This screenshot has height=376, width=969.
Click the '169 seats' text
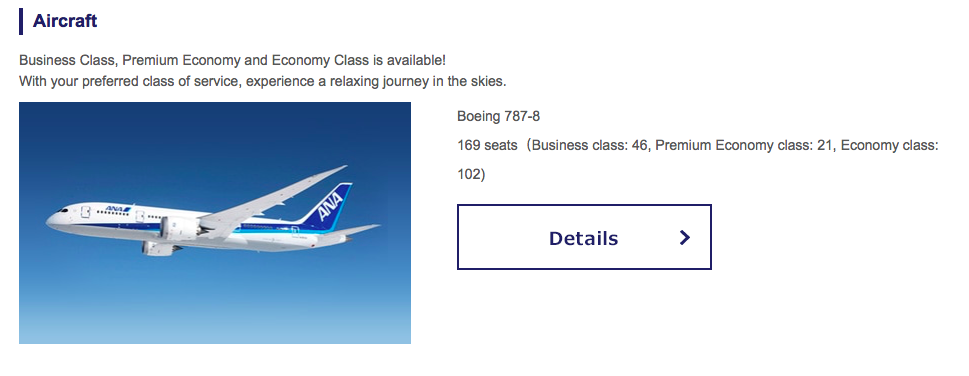(x=487, y=145)
